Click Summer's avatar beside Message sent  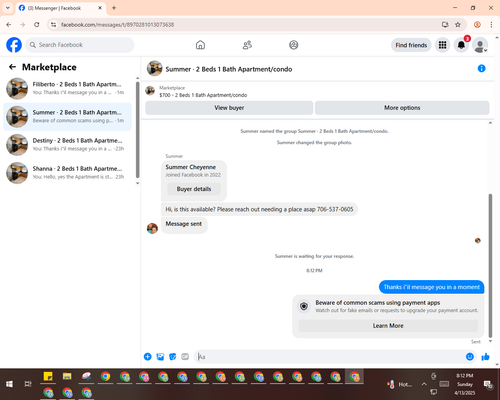[x=152, y=228]
